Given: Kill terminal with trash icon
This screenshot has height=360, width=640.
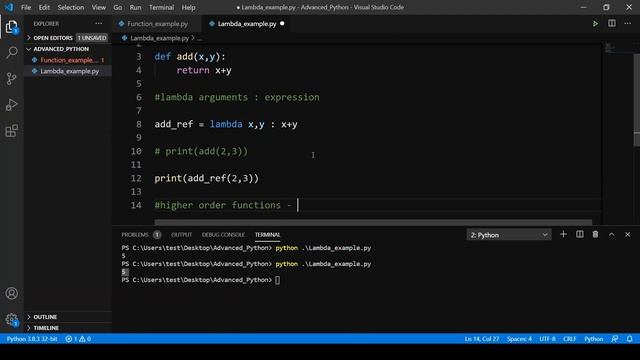Looking at the screenshot, I should [596, 234].
